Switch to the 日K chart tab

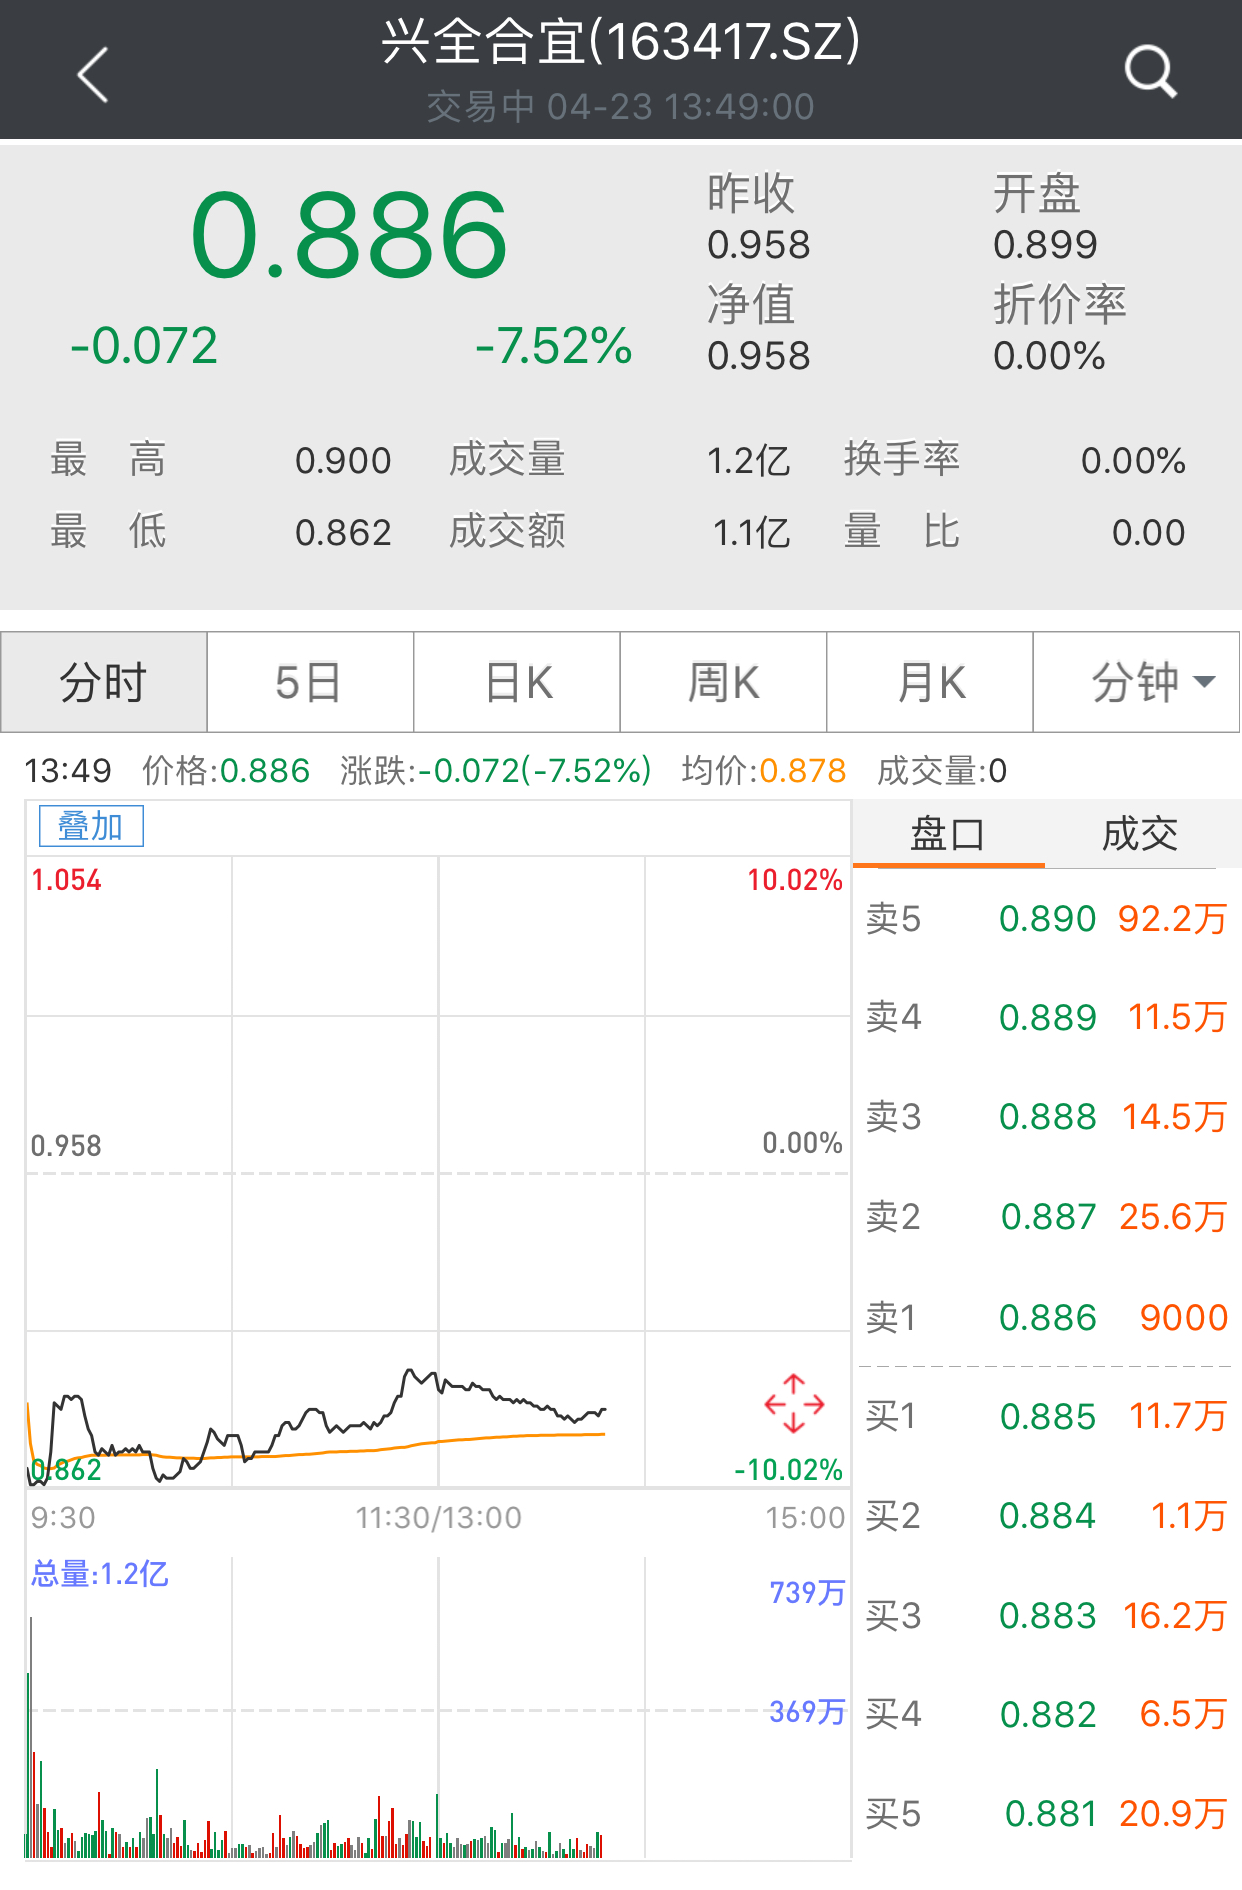pyautogui.click(x=517, y=682)
